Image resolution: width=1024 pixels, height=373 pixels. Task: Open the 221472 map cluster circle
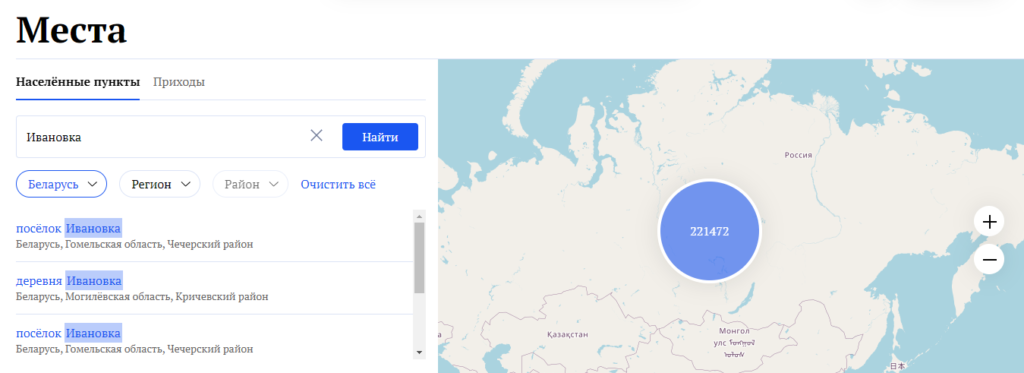[x=710, y=231]
